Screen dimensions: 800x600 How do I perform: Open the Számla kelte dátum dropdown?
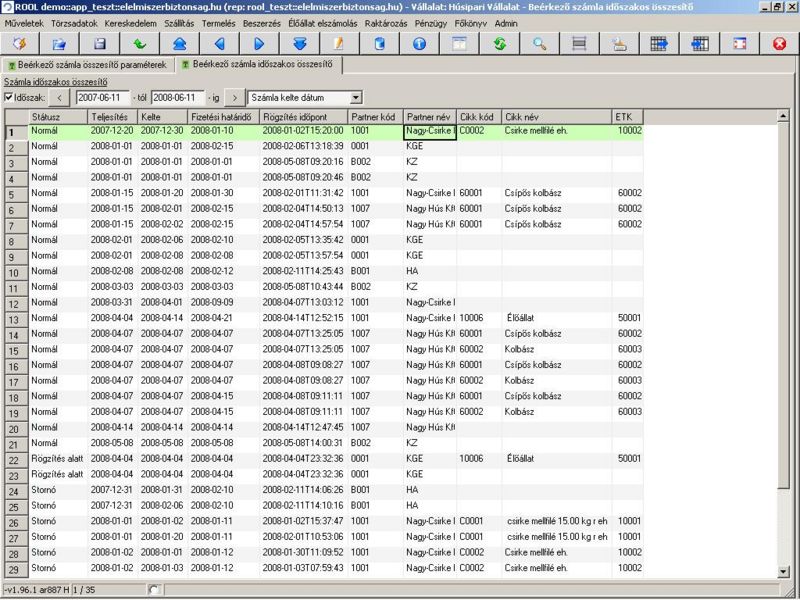(x=356, y=98)
